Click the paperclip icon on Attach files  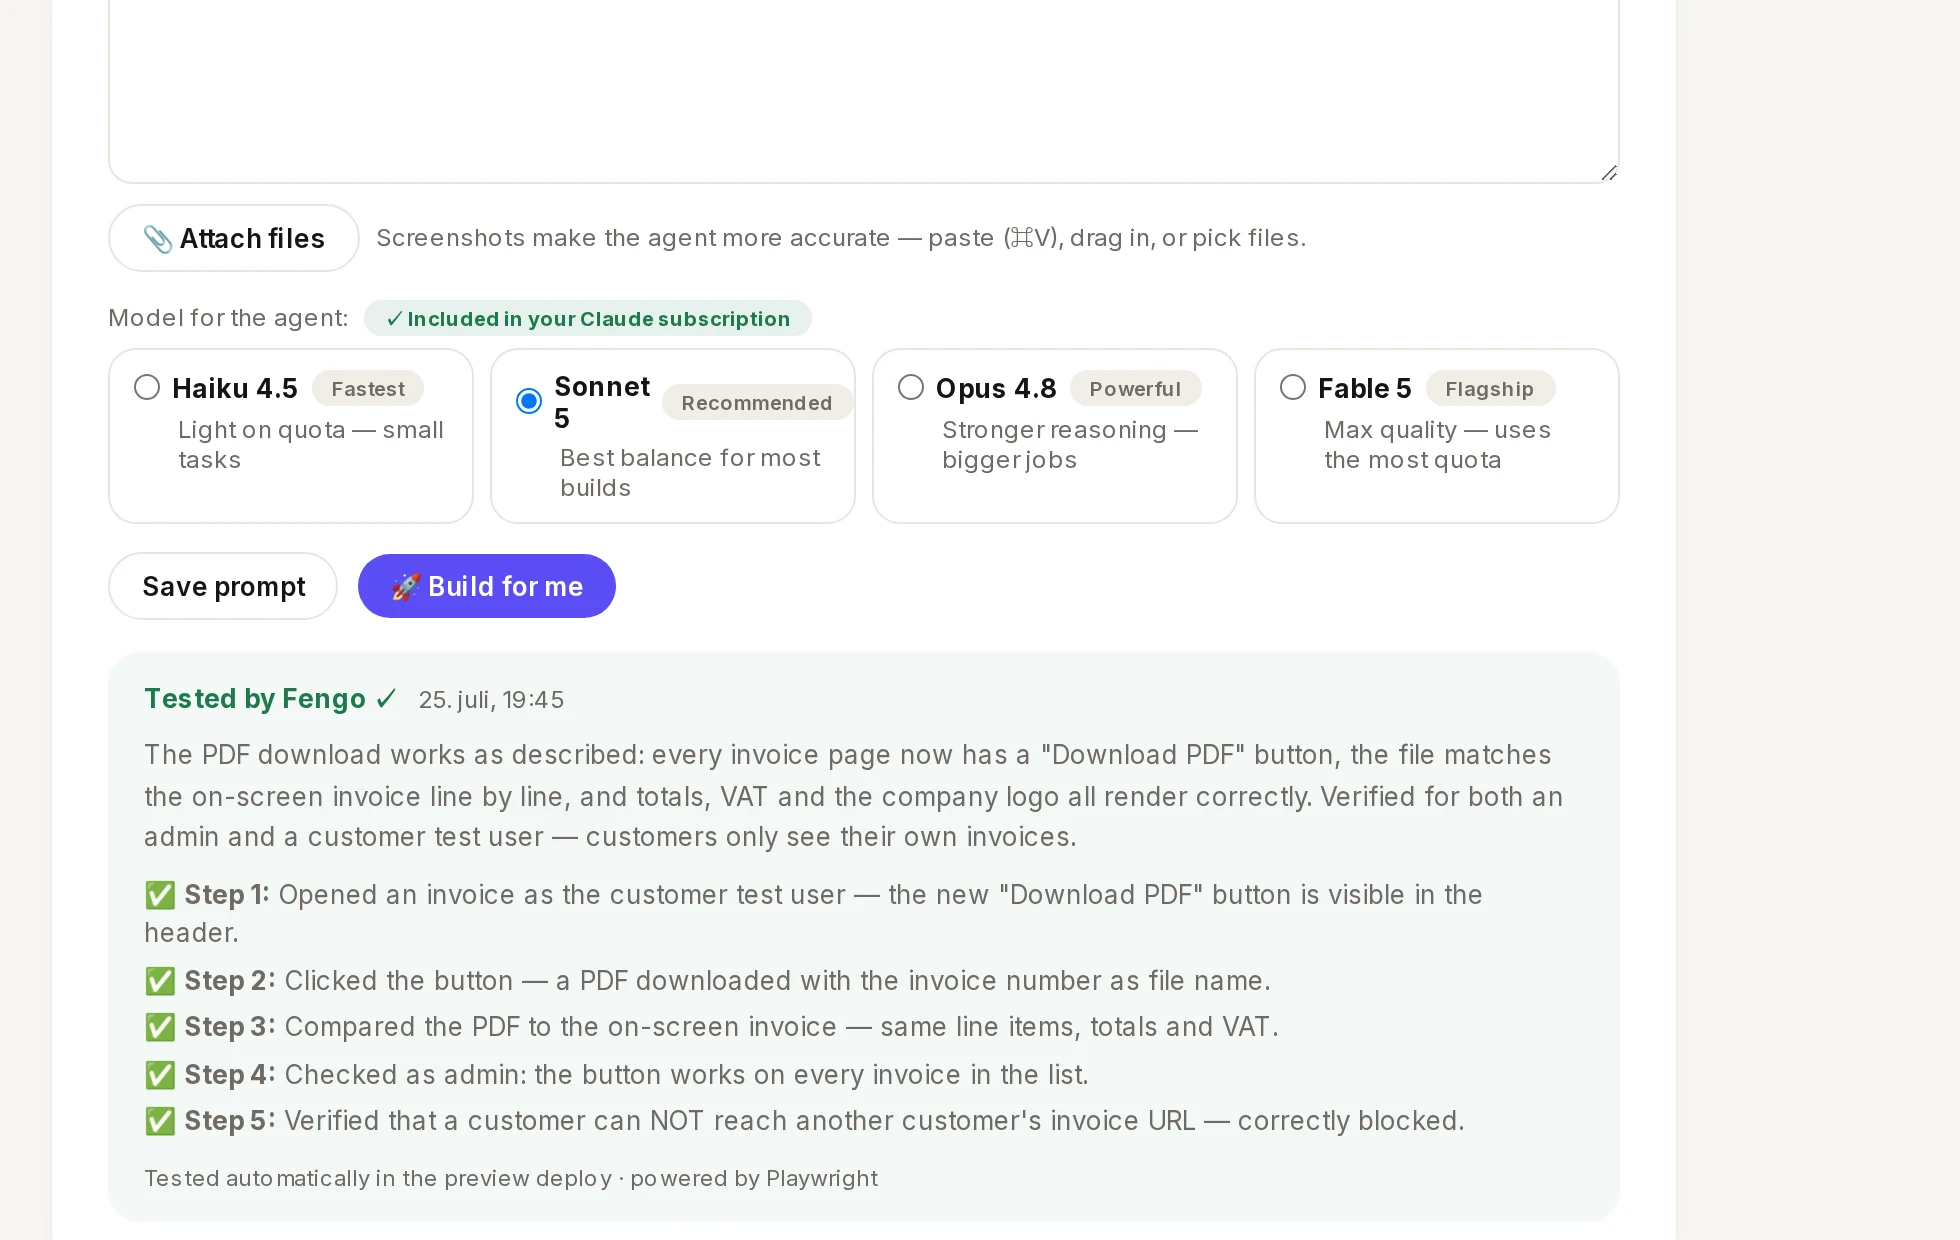click(158, 239)
